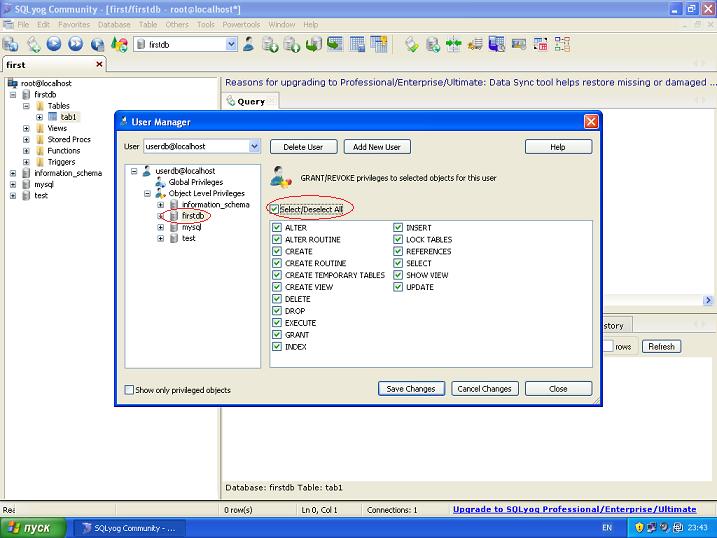Viewport: 717px width, 538px height.
Task: Uncheck the CREATE TEMPORARY TABLES privilege
Action: (x=277, y=275)
